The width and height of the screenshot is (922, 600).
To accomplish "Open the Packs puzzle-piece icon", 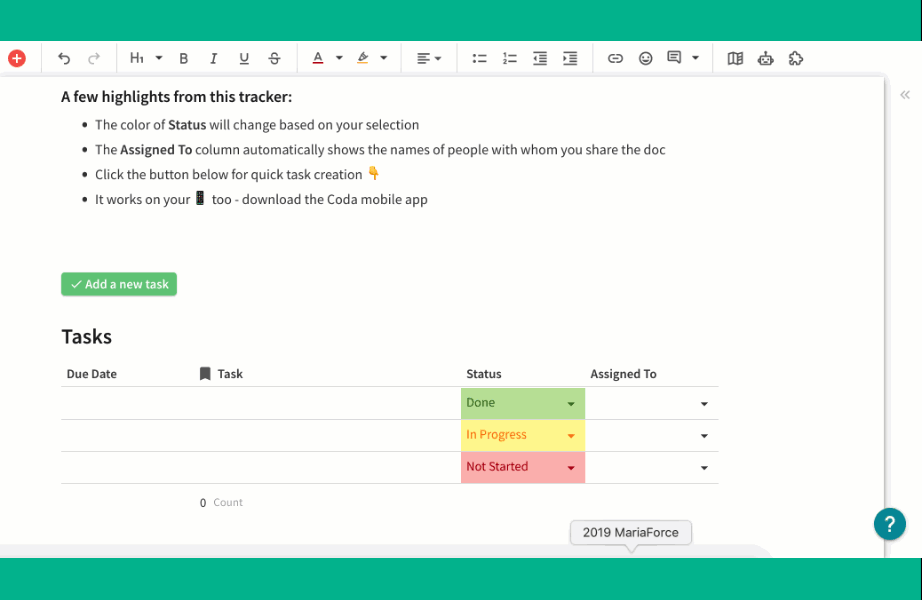I will point(796,58).
